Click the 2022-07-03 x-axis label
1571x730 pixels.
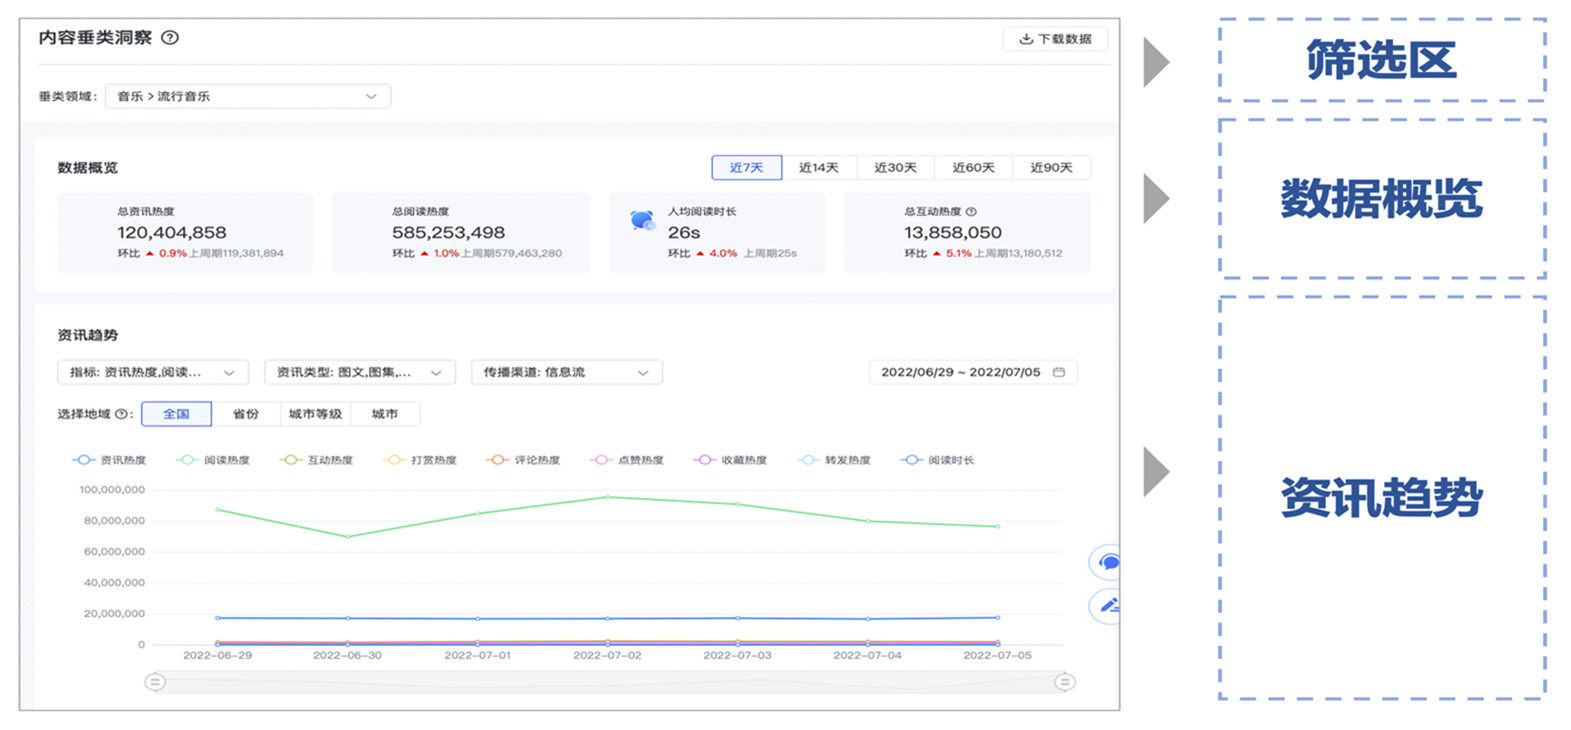click(x=737, y=655)
